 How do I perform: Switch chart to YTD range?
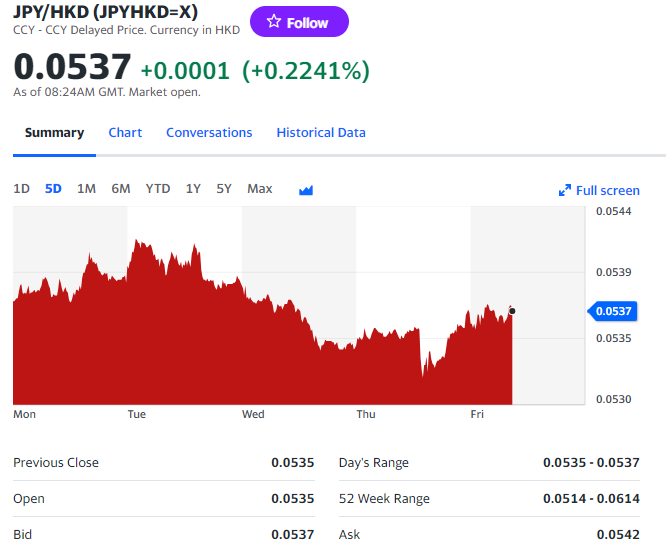coord(158,189)
